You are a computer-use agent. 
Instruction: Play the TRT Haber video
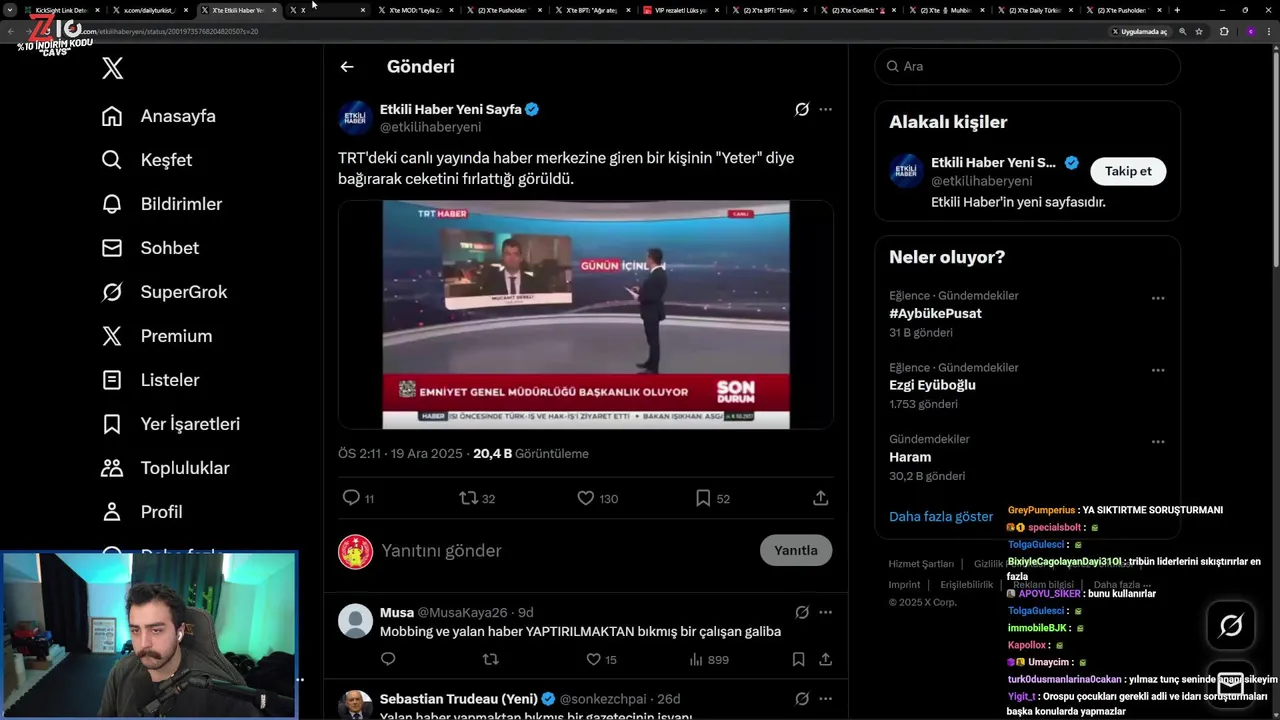pos(586,314)
